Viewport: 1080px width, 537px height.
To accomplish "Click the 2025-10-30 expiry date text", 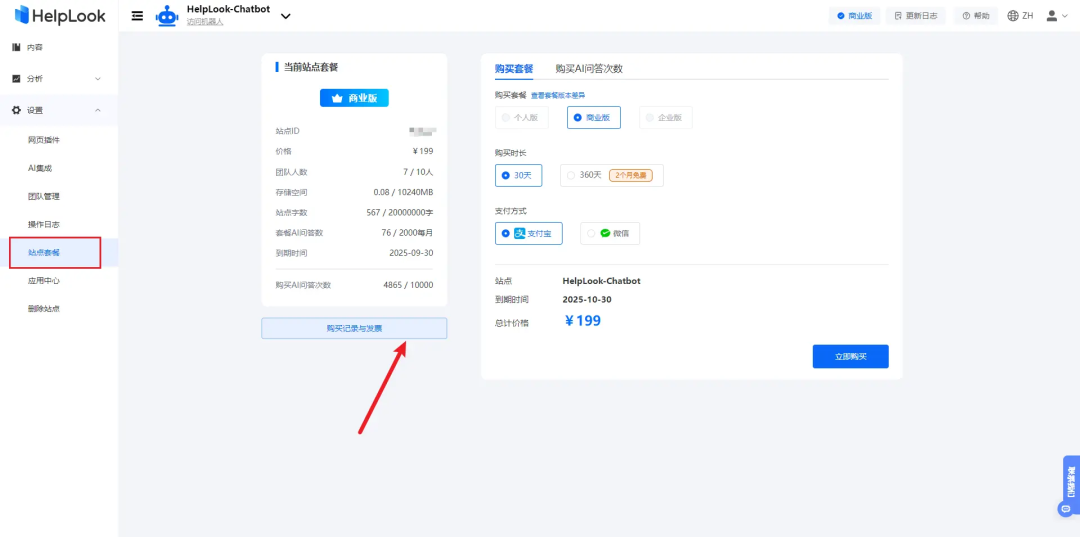I will coord(587,299).
